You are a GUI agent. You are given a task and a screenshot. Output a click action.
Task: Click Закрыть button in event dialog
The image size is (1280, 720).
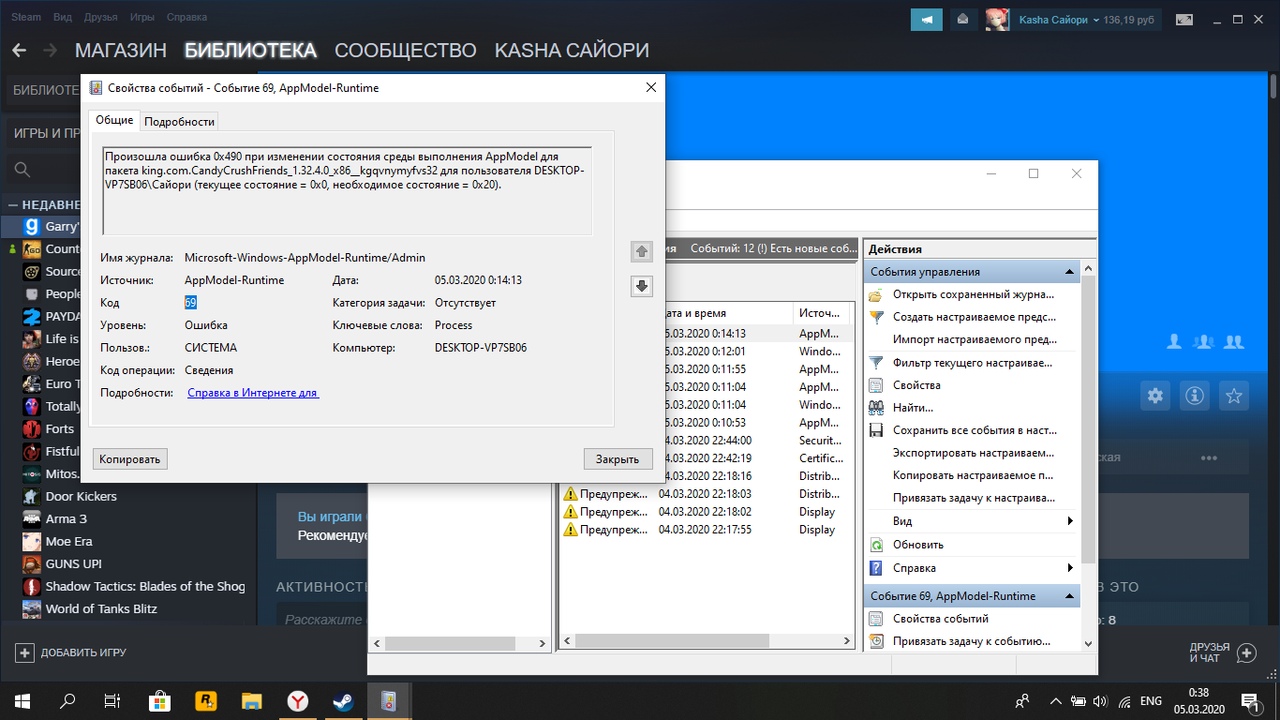617,459
